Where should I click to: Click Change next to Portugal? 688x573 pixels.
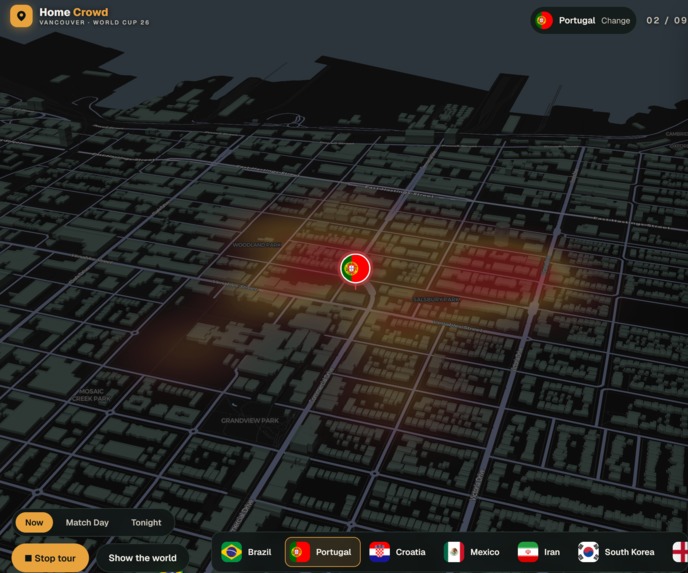pyautogui.click(x=615, y=21)
